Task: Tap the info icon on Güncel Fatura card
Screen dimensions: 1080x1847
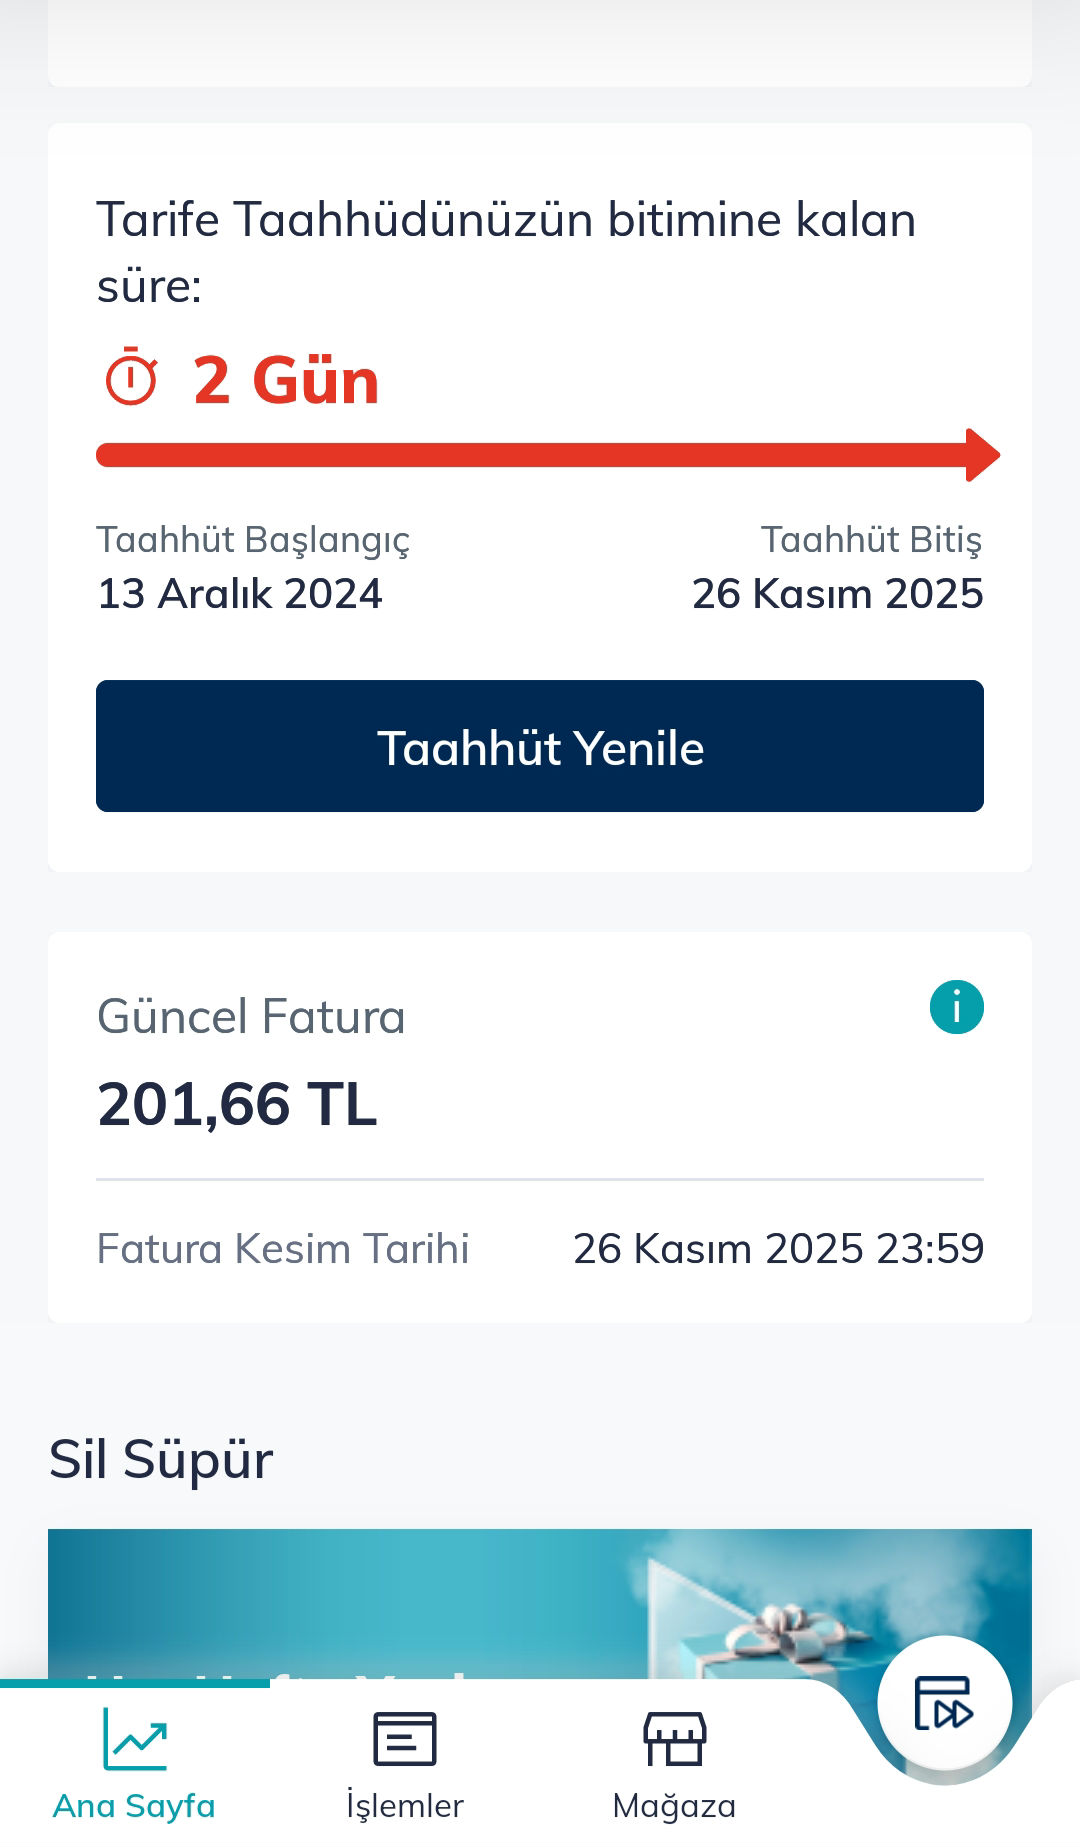Action: click(956, 1007)
